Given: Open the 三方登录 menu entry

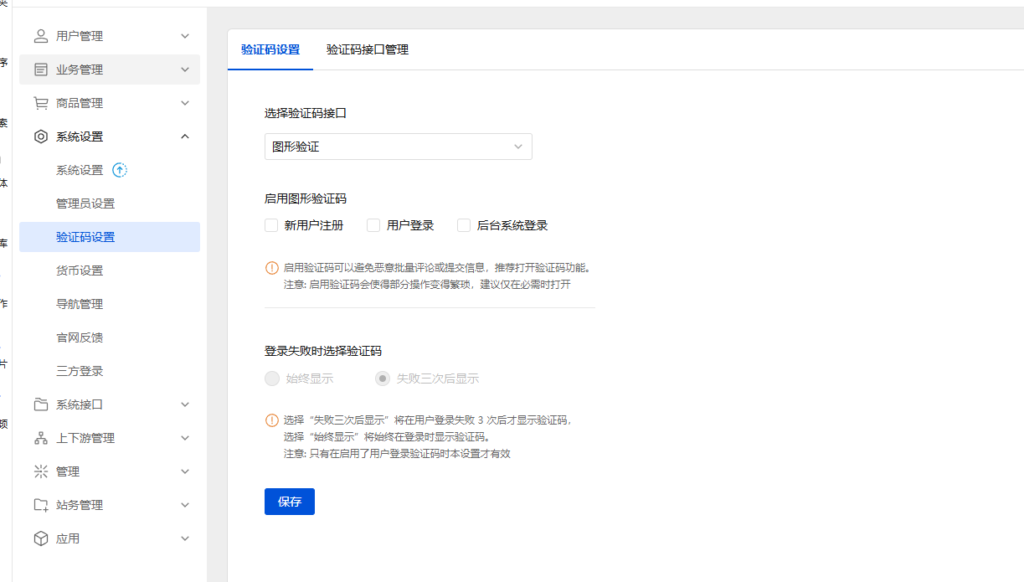Looking at the screenshot, I should (78, 370).
